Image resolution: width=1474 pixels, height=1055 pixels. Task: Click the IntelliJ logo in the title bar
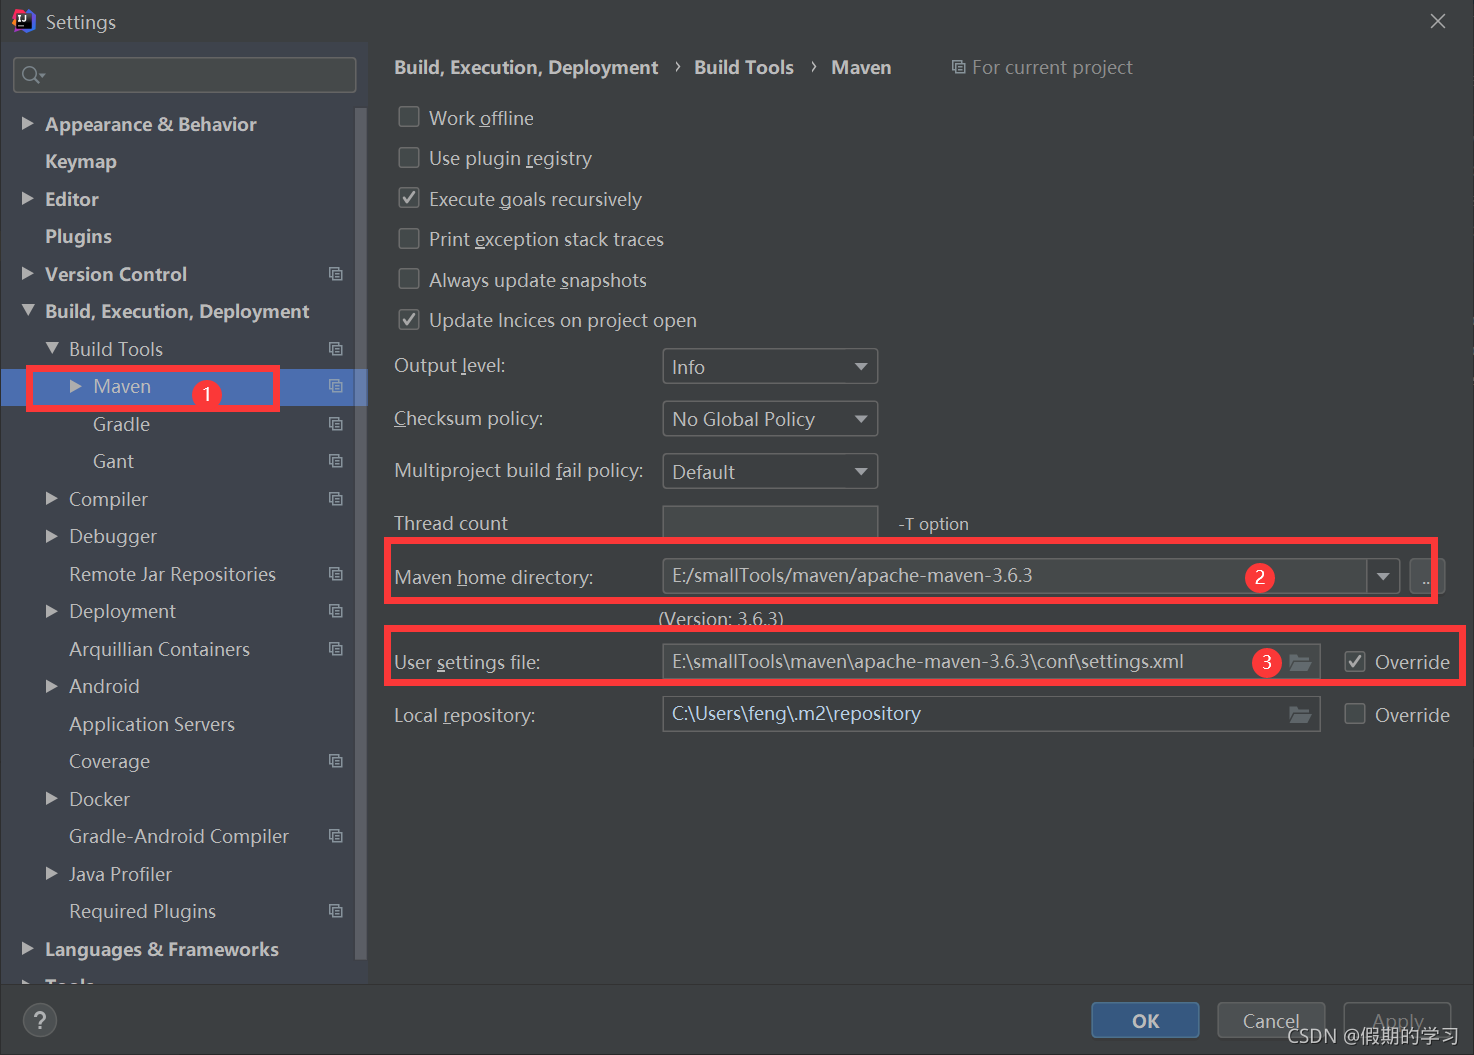coord(23,21)
